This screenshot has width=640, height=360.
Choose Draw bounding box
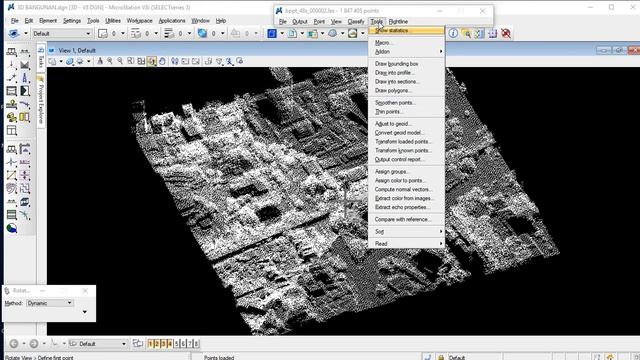(x=406, y=64)
